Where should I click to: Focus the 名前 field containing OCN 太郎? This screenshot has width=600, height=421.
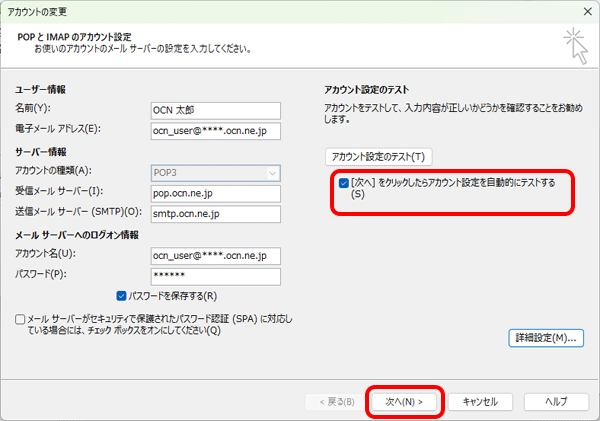click(214, 109)
